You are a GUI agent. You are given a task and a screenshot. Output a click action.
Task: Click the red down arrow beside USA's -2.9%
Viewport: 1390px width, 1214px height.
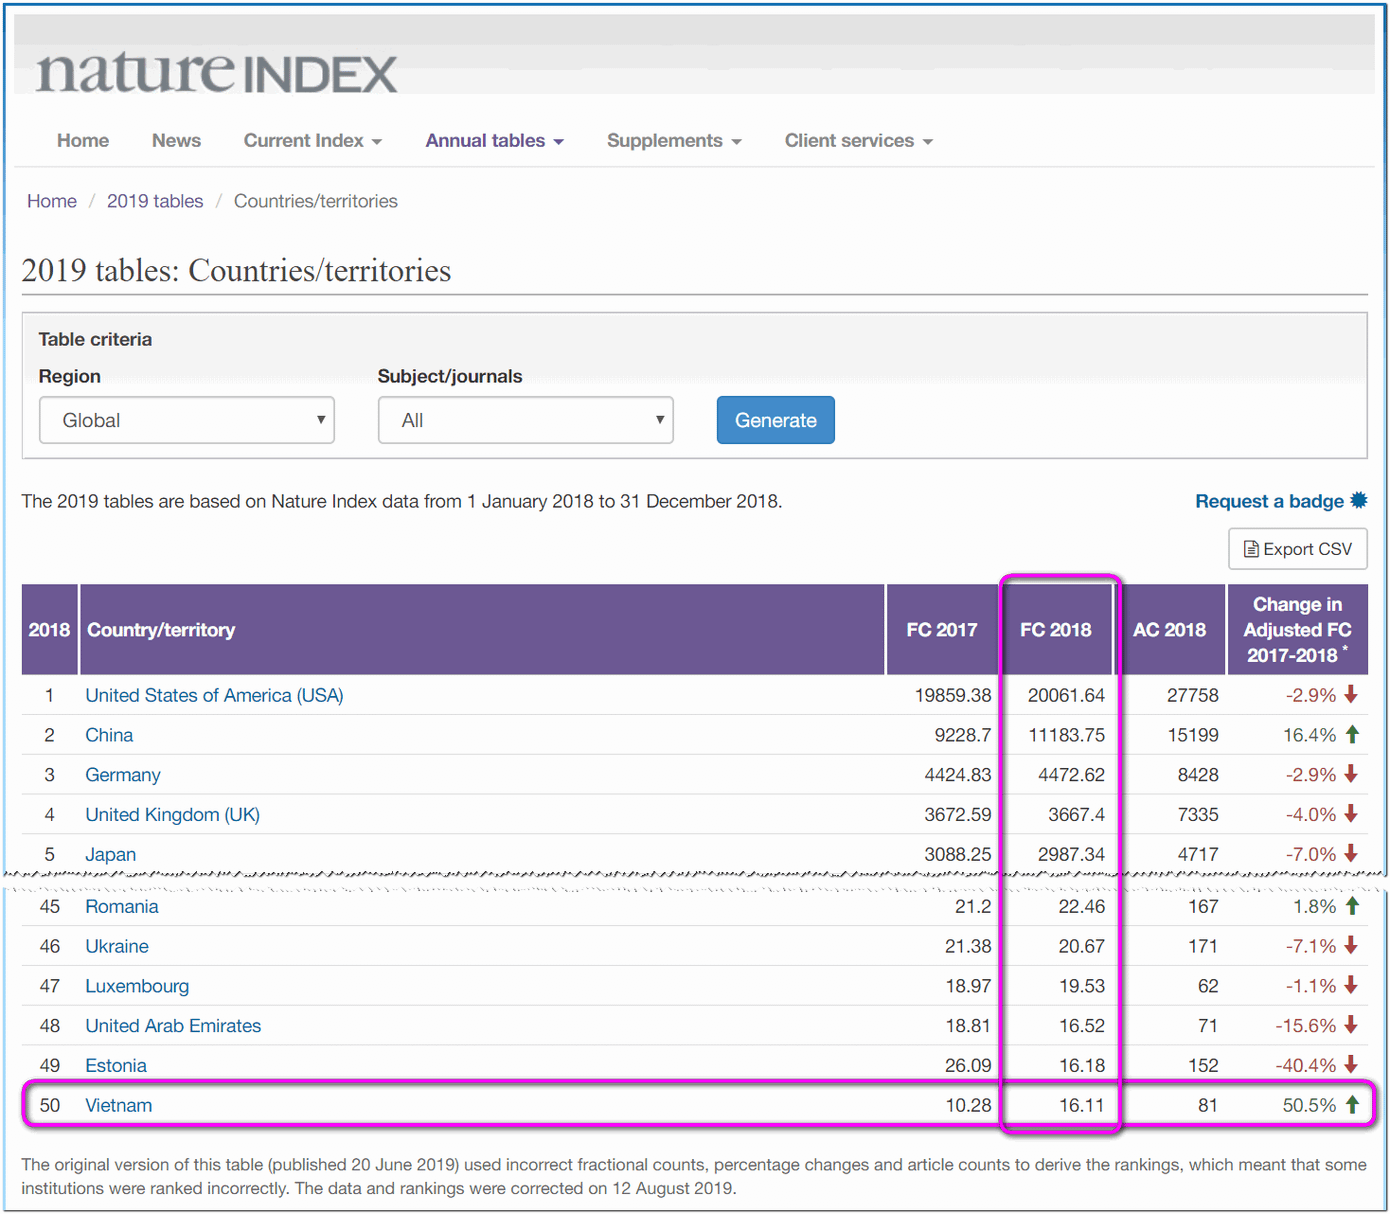pos(1352,694)
